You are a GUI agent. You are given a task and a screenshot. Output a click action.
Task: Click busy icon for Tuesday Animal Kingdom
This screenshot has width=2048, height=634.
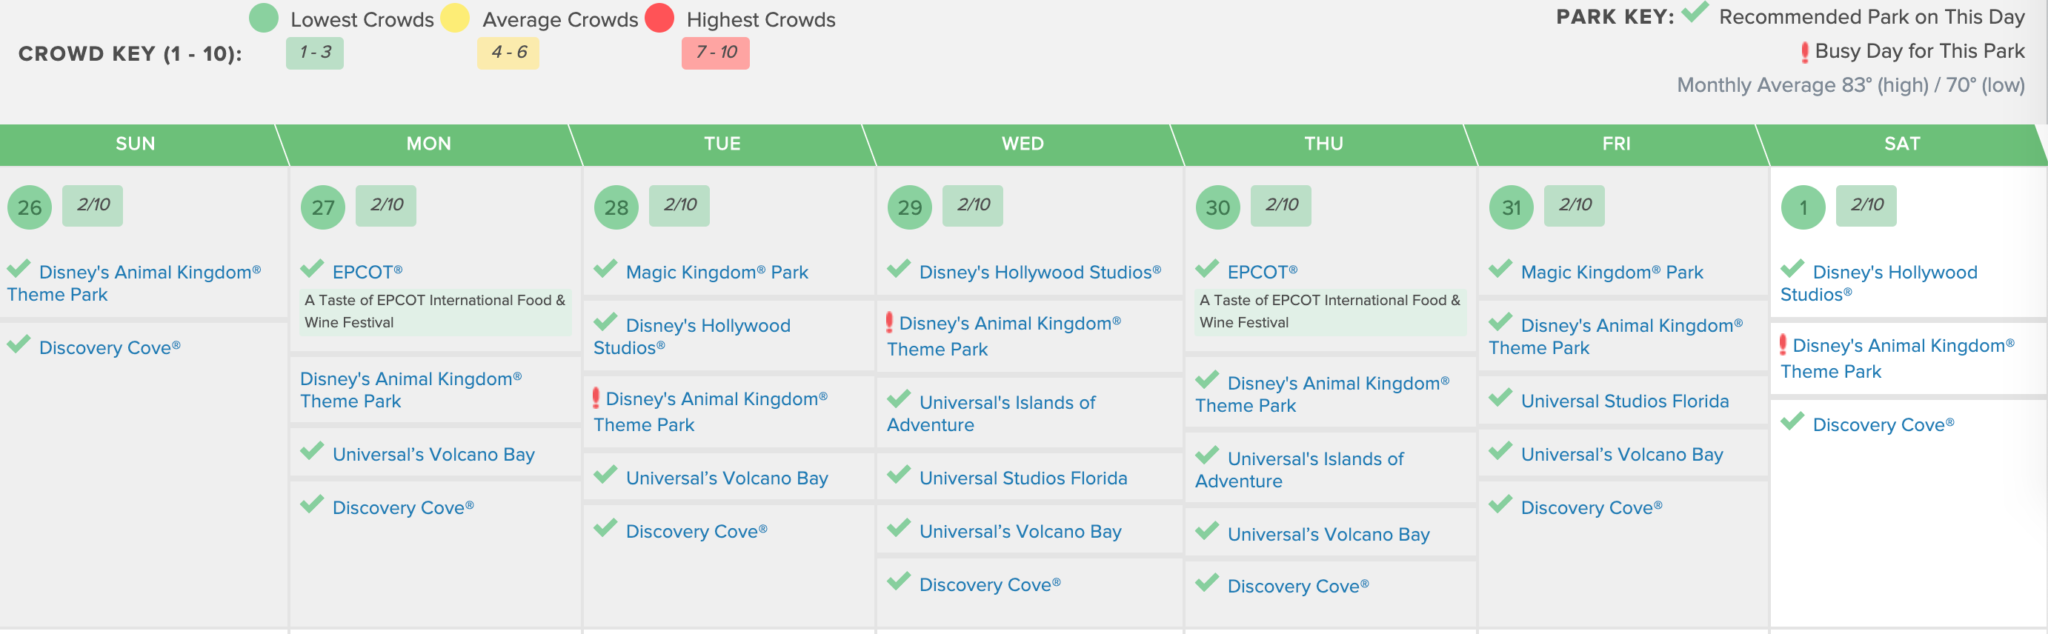coord(596,398)
